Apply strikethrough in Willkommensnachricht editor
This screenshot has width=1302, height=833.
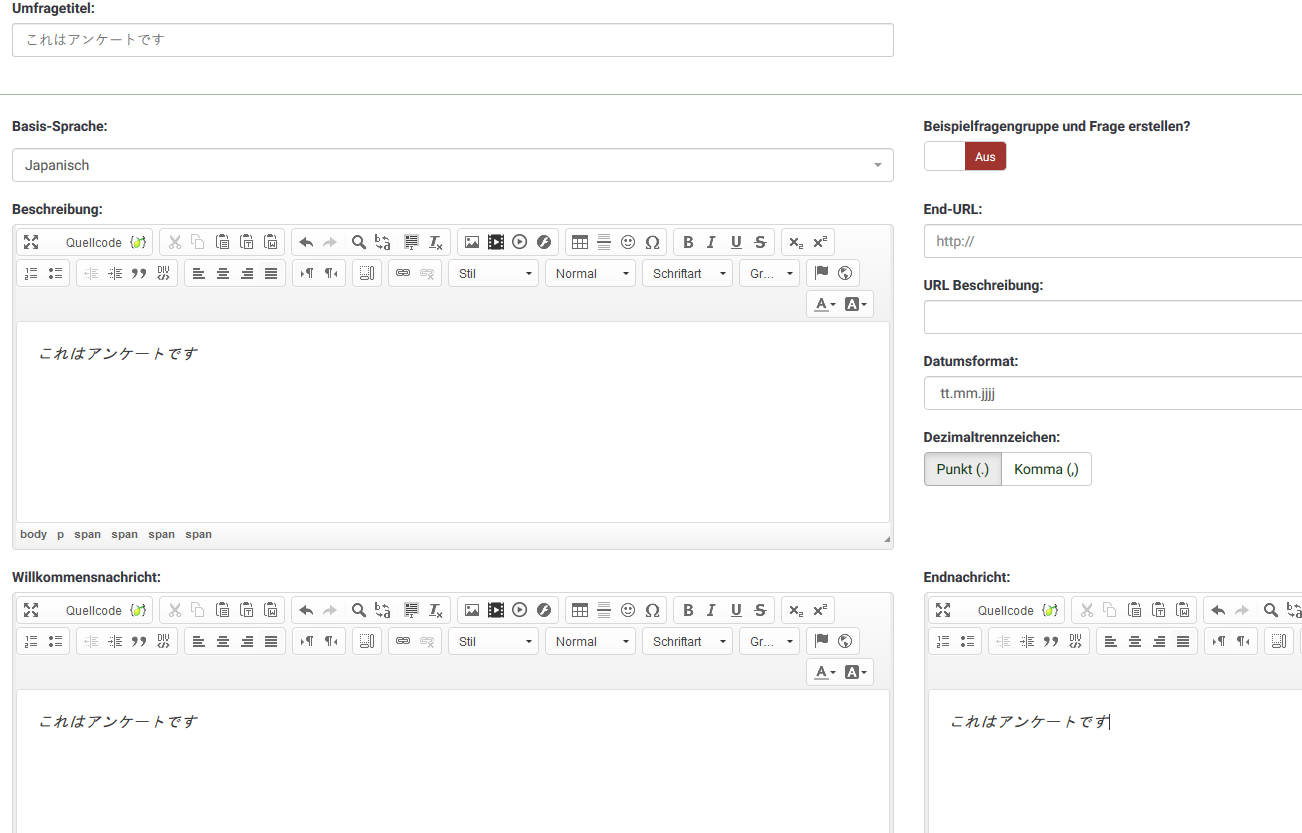[x=760, y=610]
